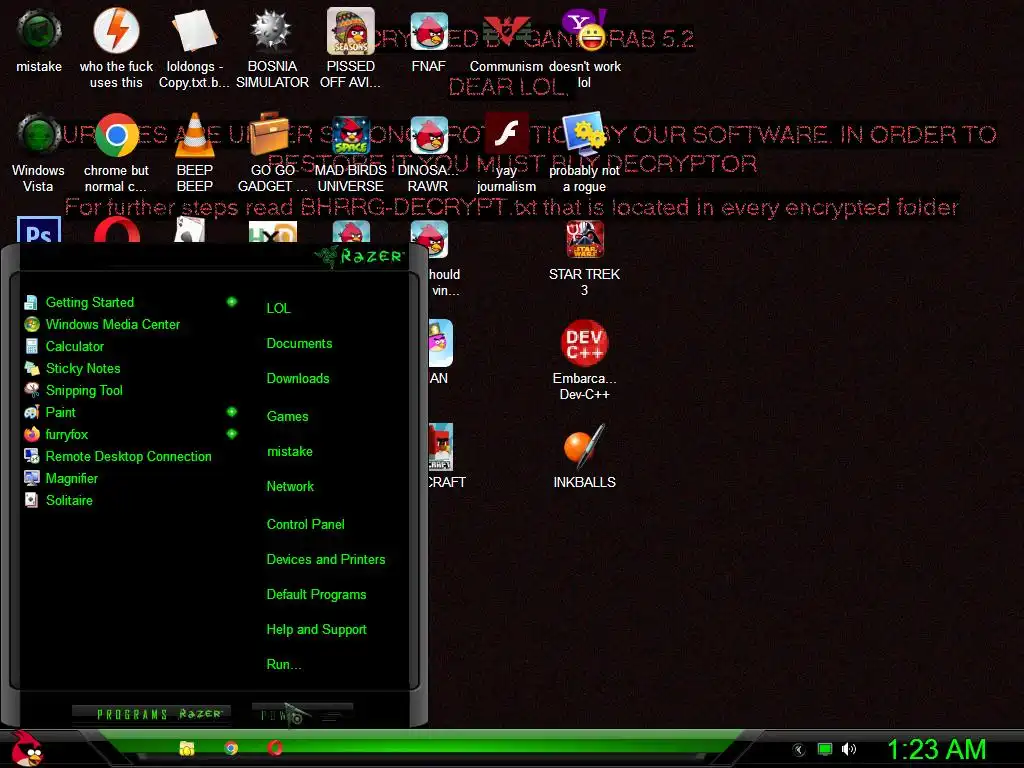Click the green monitor tray icon
This screenshot has height=768, width=1024.
(x=825, y=749)
